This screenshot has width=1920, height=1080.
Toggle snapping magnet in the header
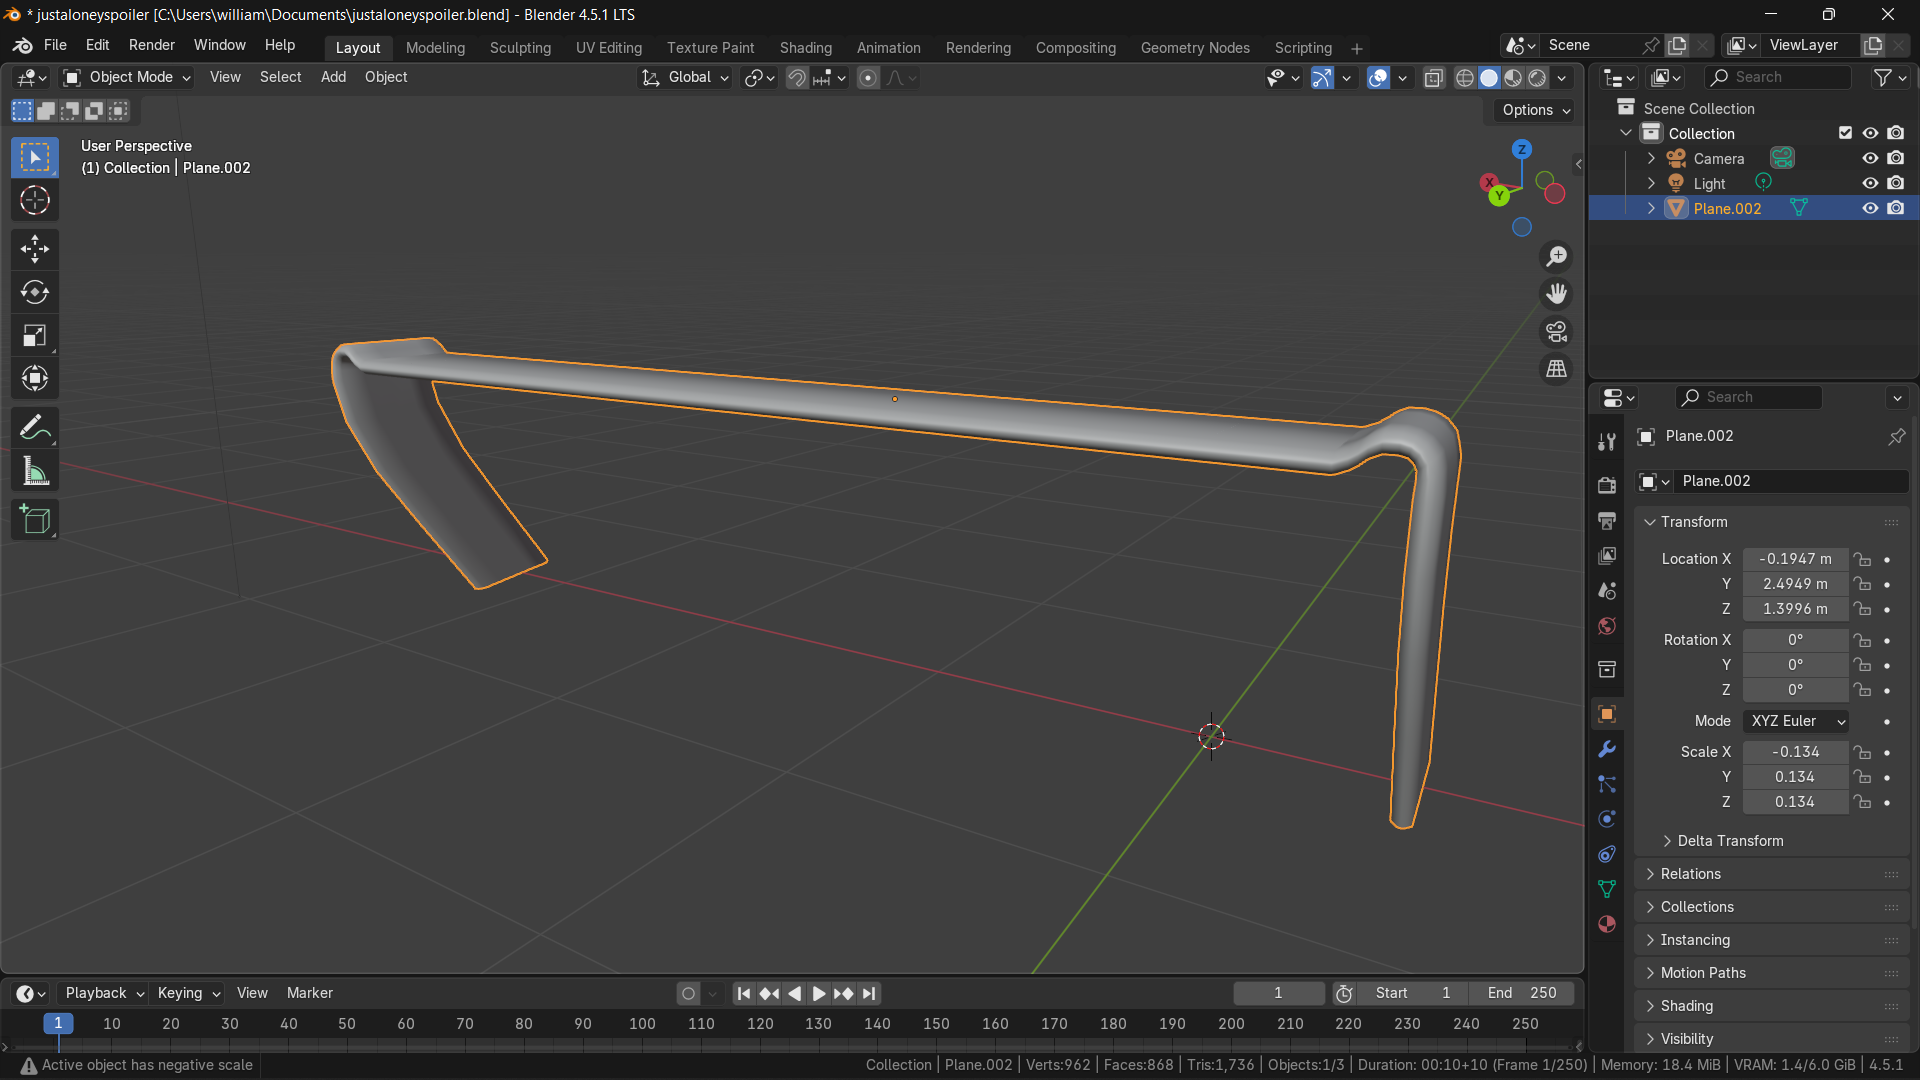[797, 78]
